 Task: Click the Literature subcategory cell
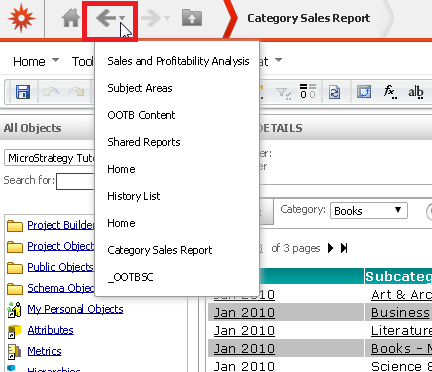[401, 330]
